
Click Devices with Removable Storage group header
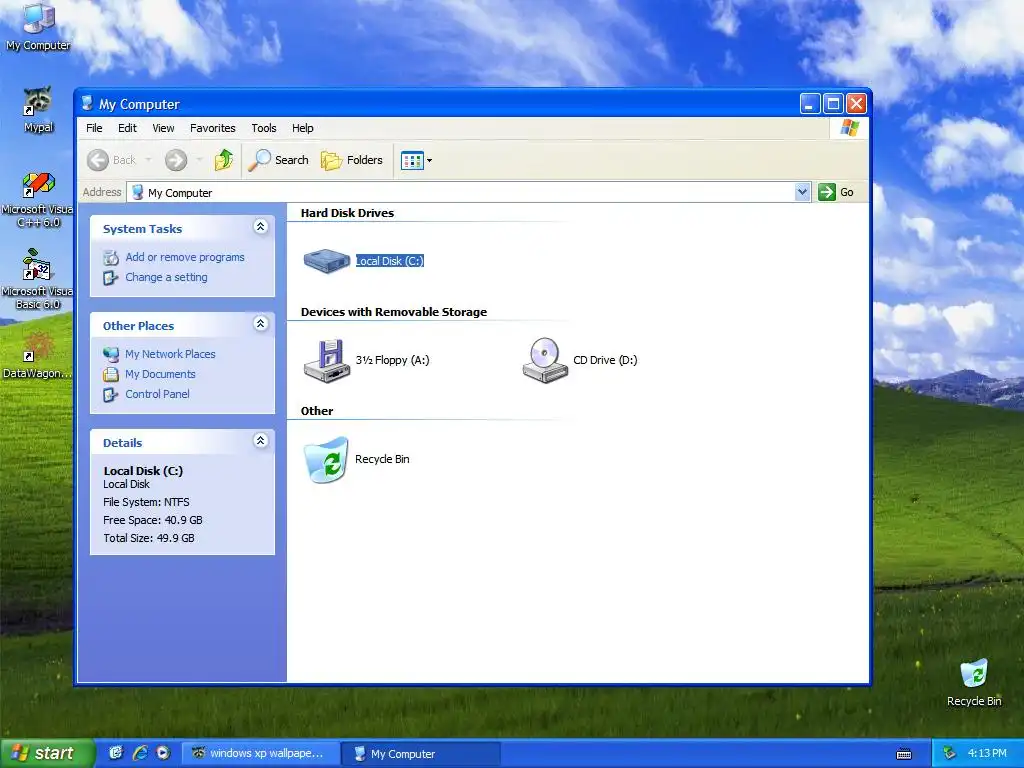click(x=394, y=312)
